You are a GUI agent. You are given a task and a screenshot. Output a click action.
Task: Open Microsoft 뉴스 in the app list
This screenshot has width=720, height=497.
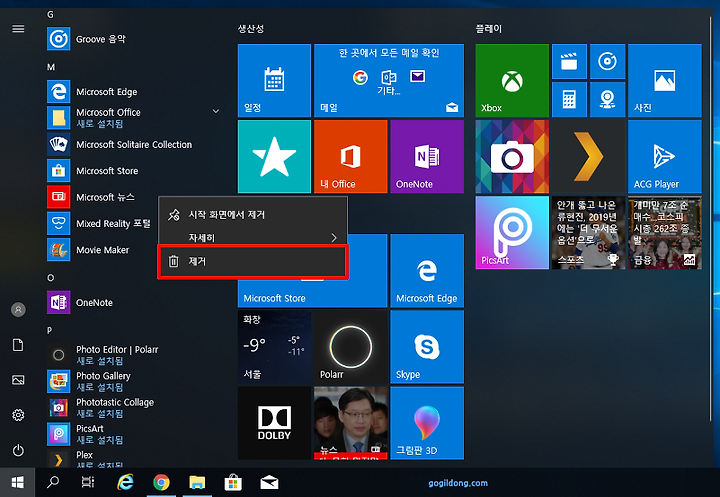tap(102, 197)
